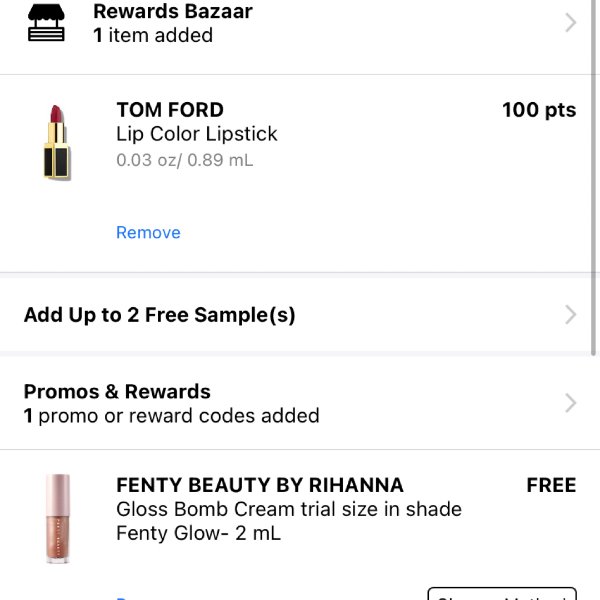600x600 pixels.
Task: Tap the '1 item added' subtitle
Action: click(x=153, y=35)
